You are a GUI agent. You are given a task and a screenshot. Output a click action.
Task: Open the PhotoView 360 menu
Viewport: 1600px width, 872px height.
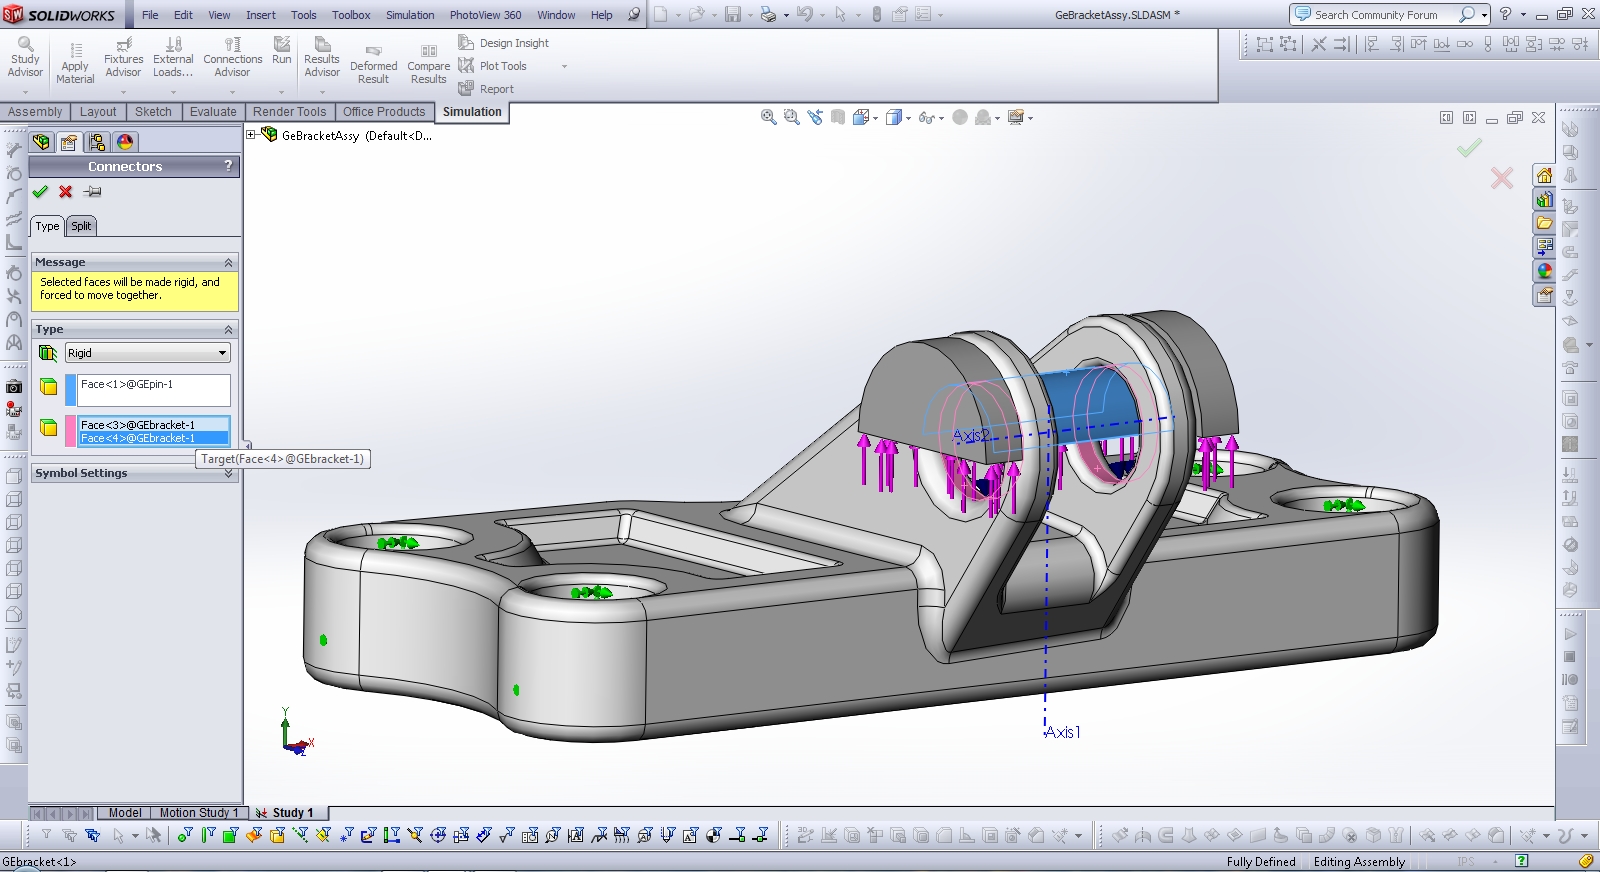pos(485,15)
